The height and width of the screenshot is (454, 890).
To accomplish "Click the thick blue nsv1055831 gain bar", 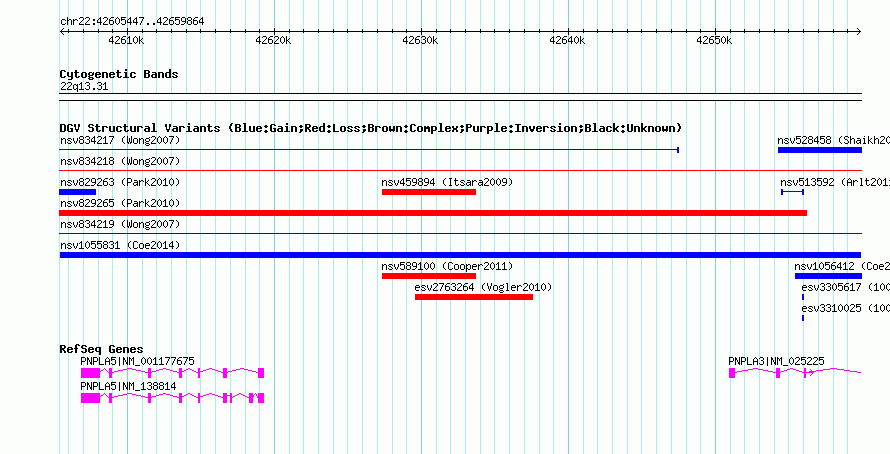I will [460, 255].
